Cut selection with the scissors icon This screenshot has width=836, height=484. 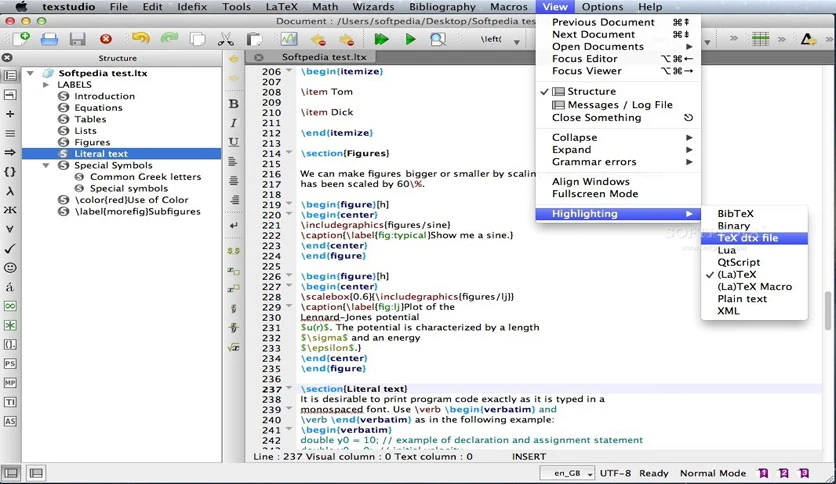[226, 39]
